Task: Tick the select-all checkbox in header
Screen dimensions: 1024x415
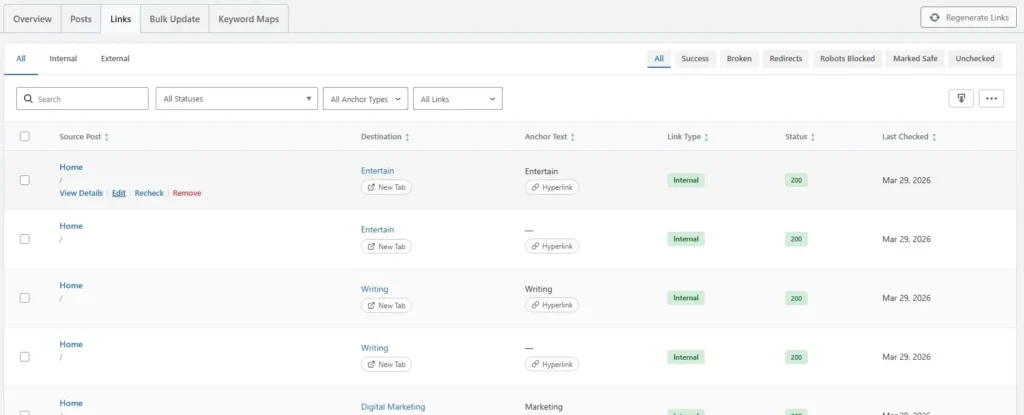Action: pyautogui.click(x=25, y=137)
